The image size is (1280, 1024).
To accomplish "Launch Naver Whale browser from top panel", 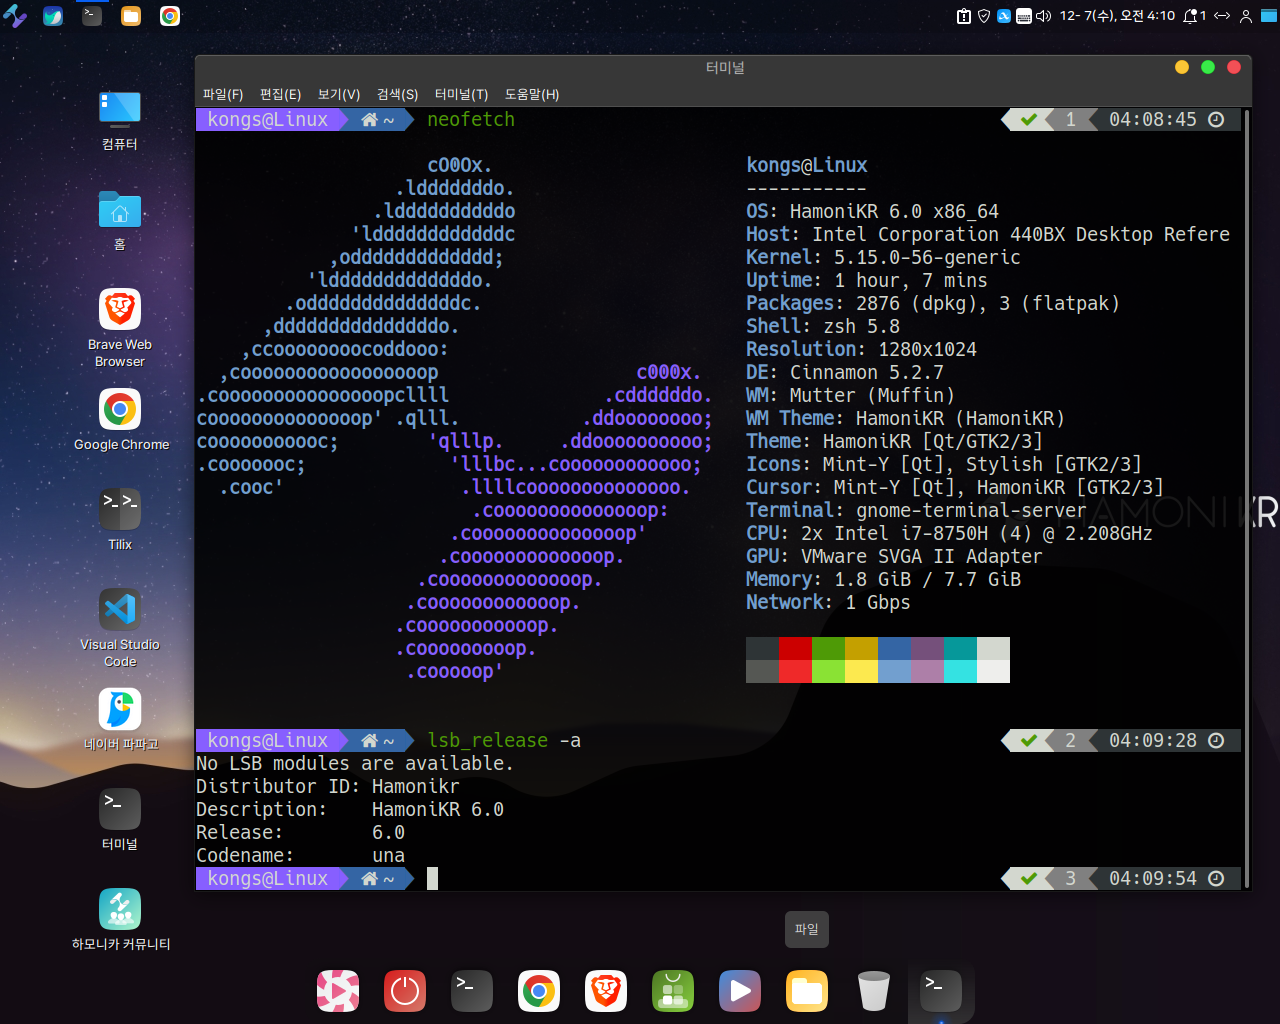I will coord(53,16).
